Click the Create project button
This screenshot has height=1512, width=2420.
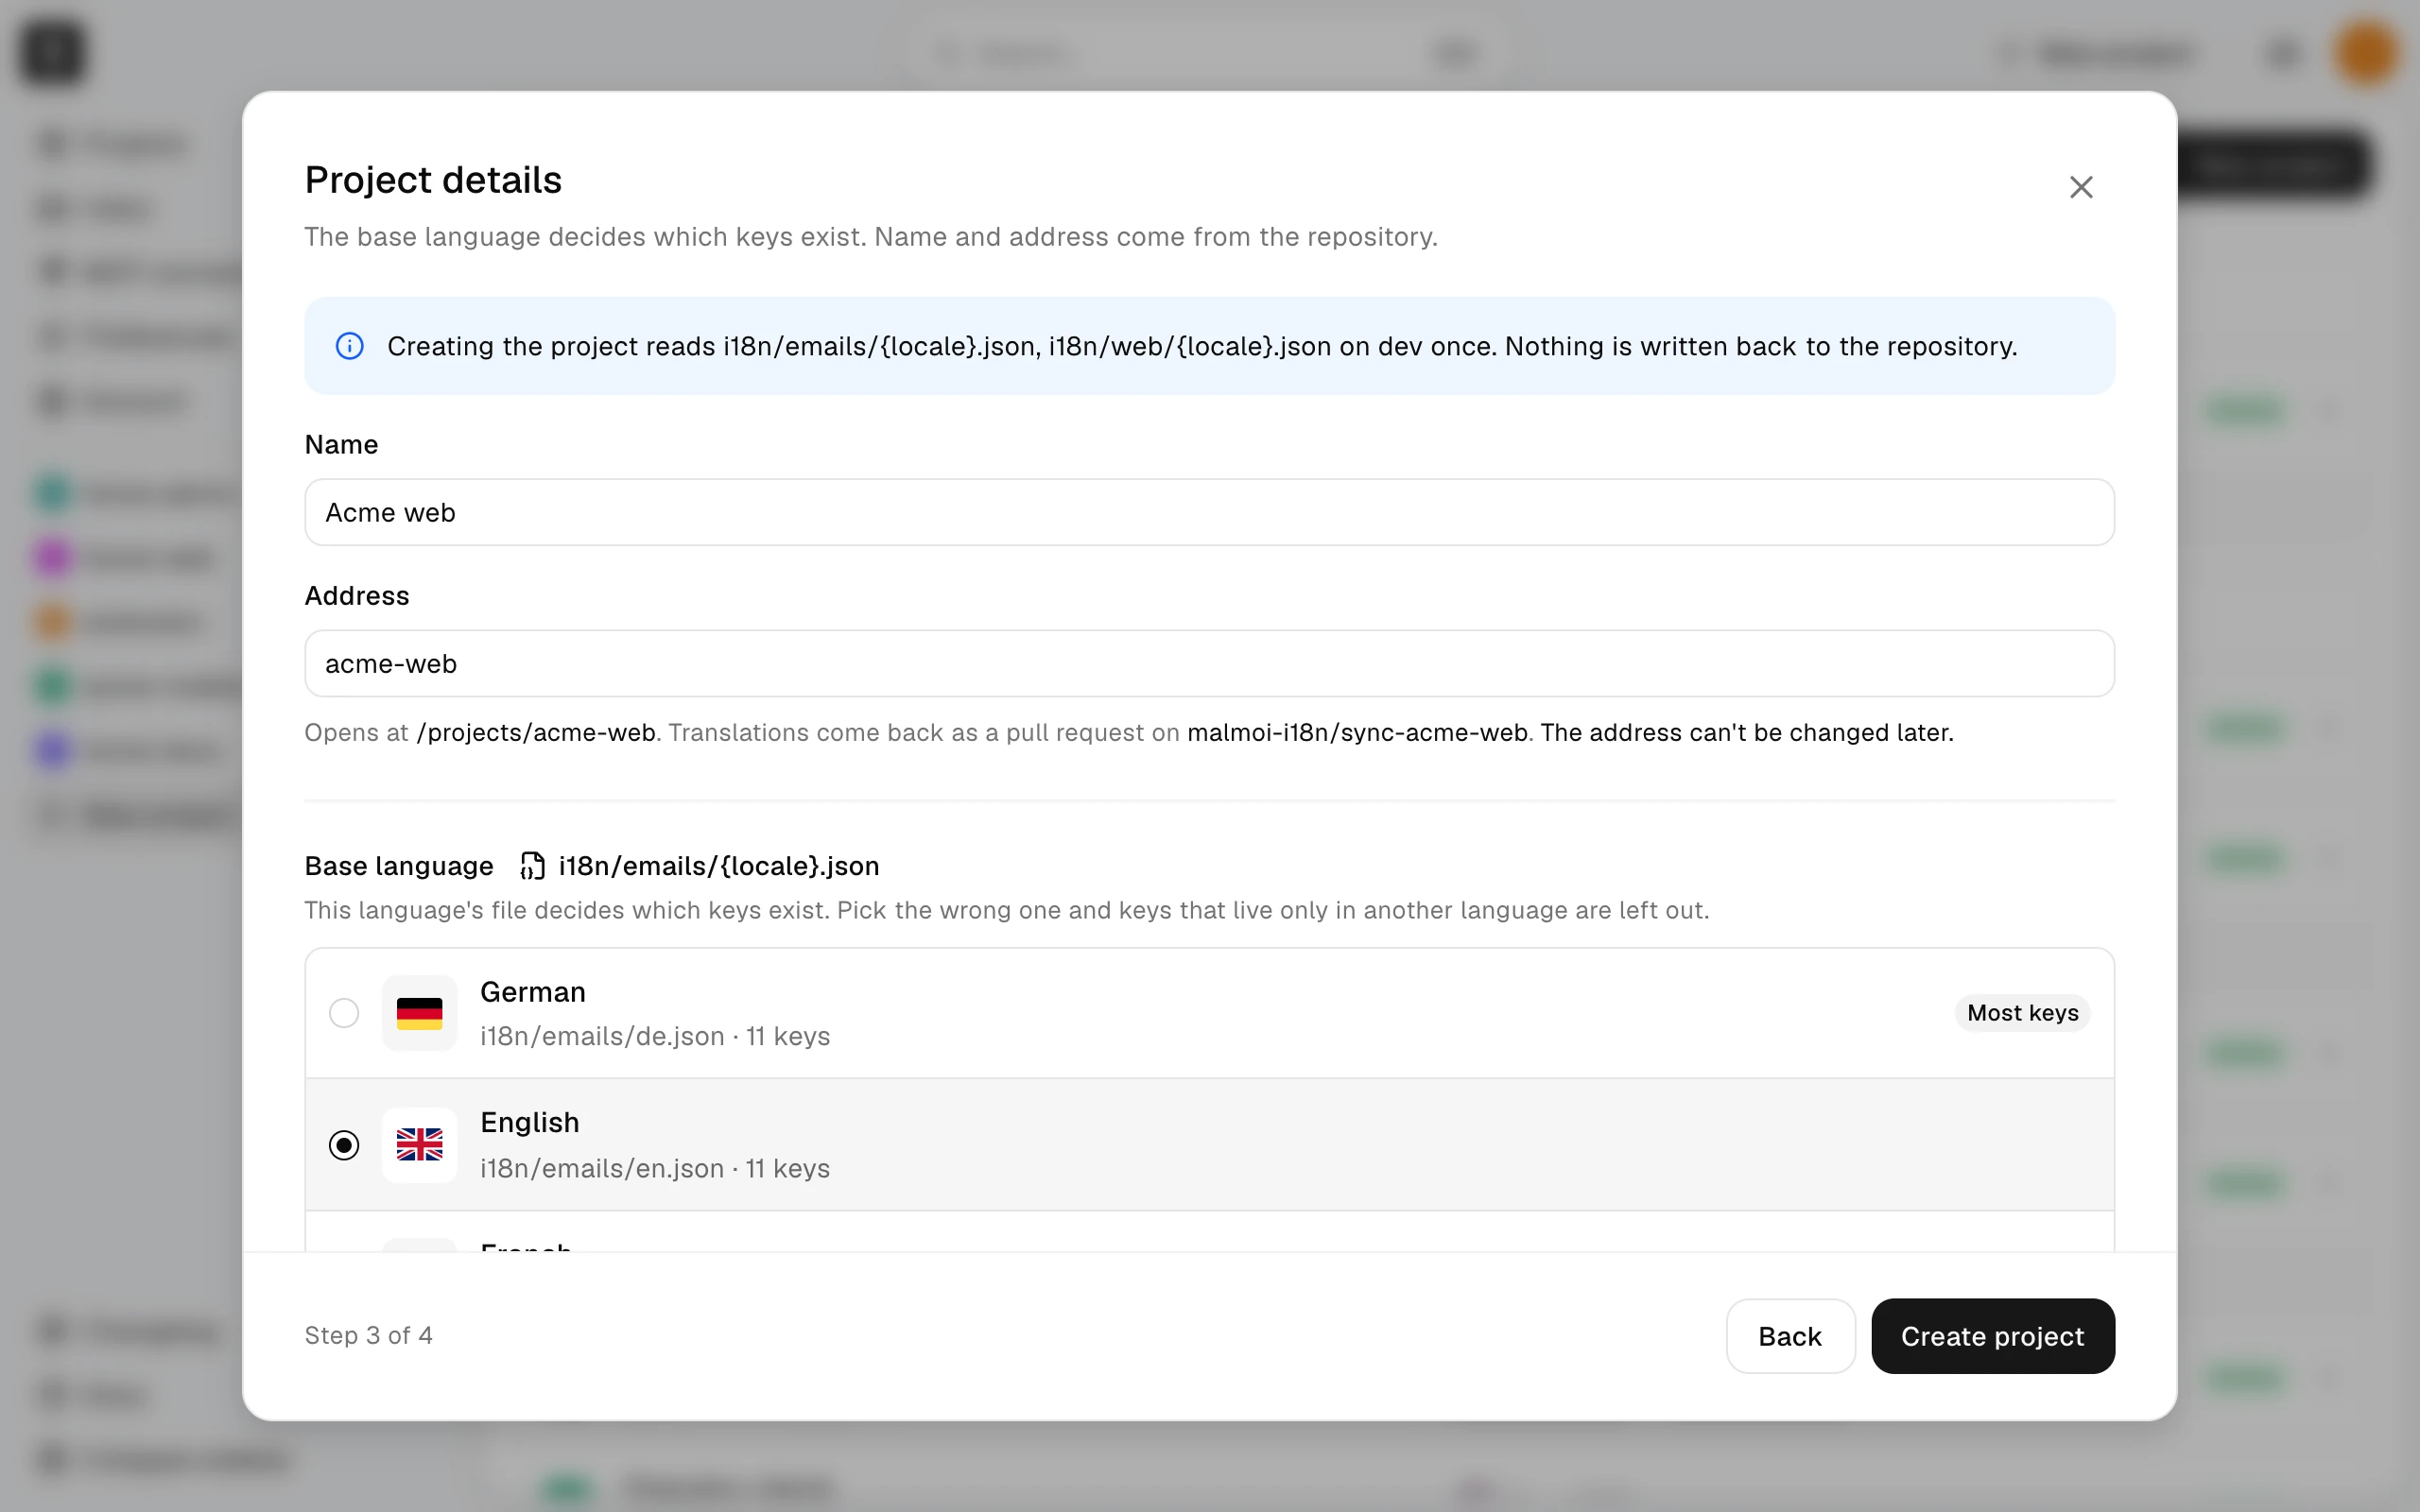tap(1992, 1336)
